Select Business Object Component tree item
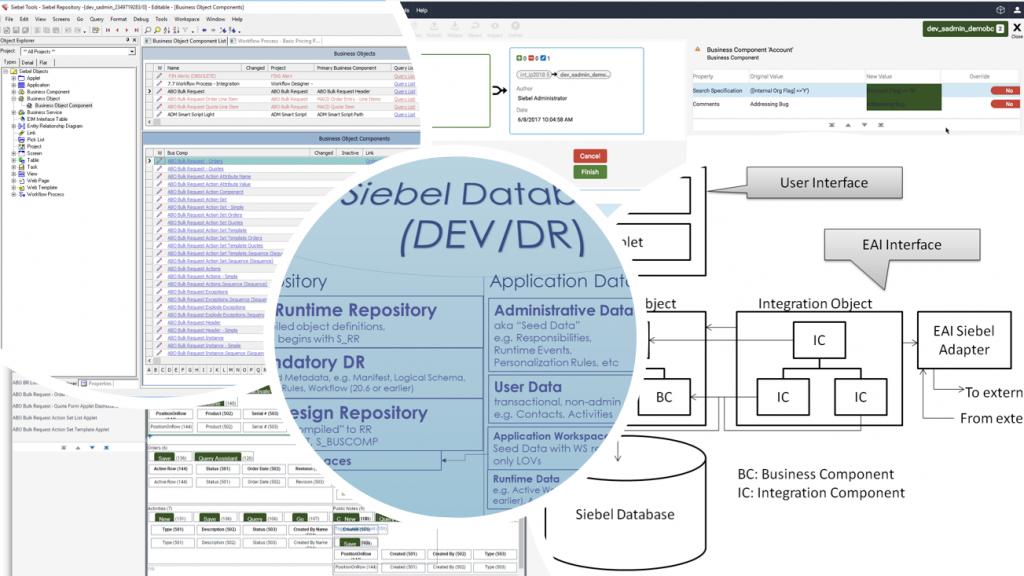Viewport: 1024px width, 576px height. click(63, 105)
